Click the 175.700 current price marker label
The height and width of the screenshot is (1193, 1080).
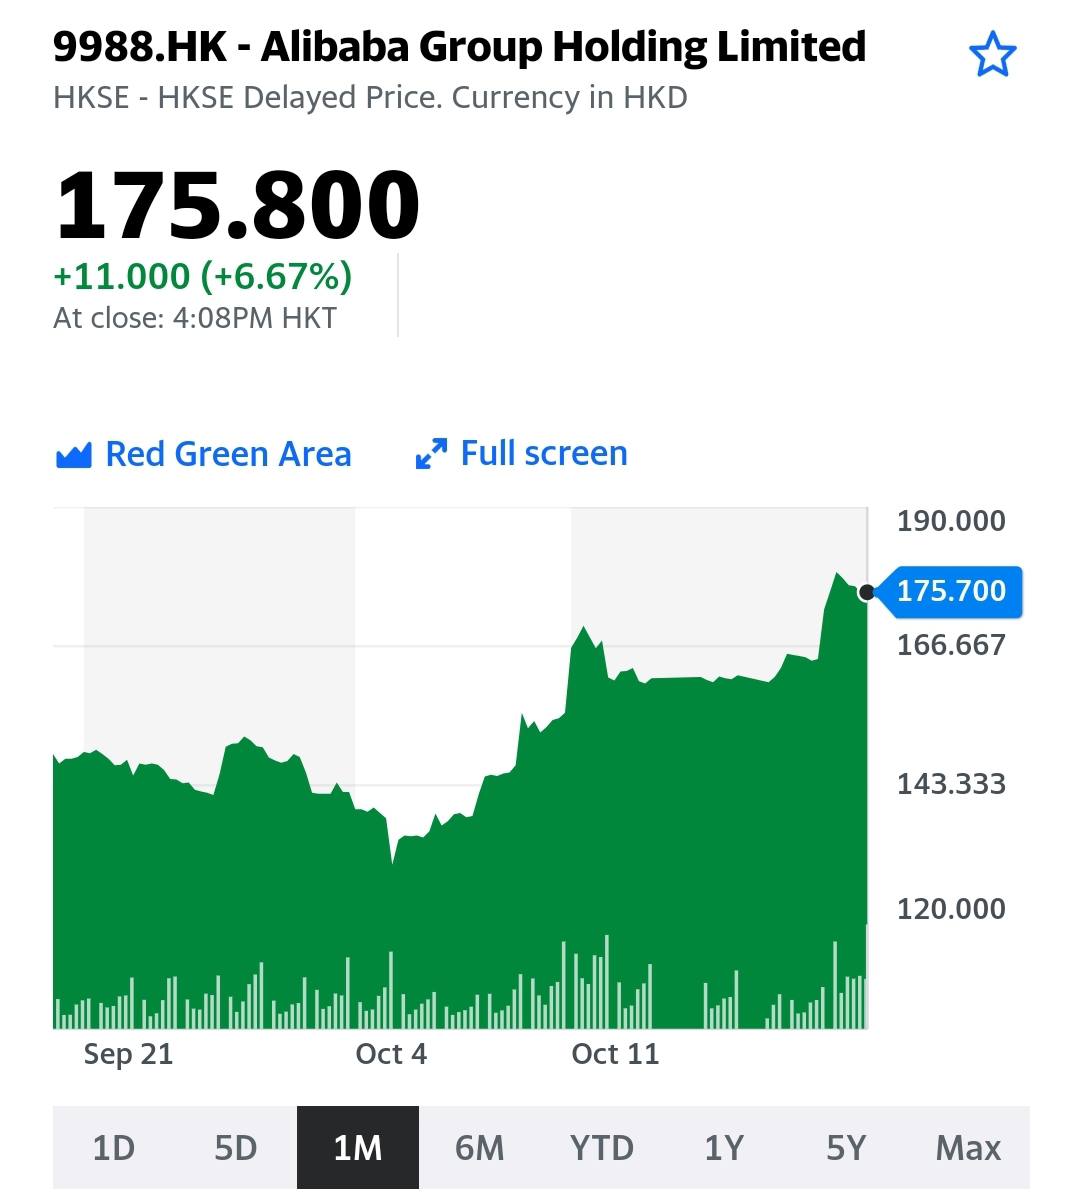click(x=951, y=591)
